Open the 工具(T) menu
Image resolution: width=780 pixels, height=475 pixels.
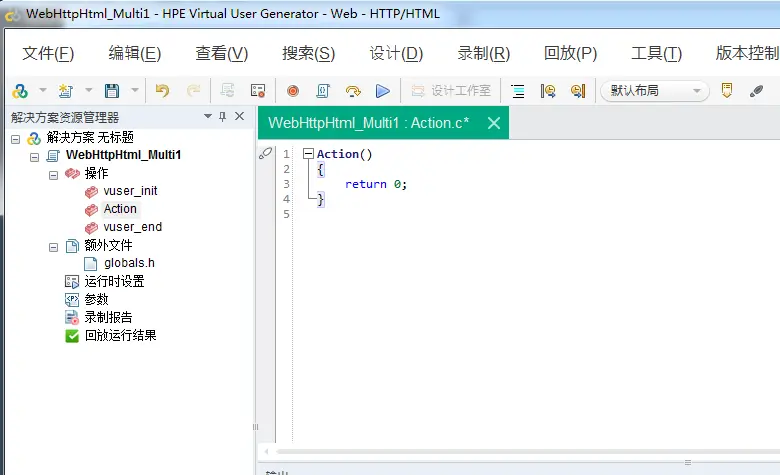pyautogui.click(x=656, y=53)
